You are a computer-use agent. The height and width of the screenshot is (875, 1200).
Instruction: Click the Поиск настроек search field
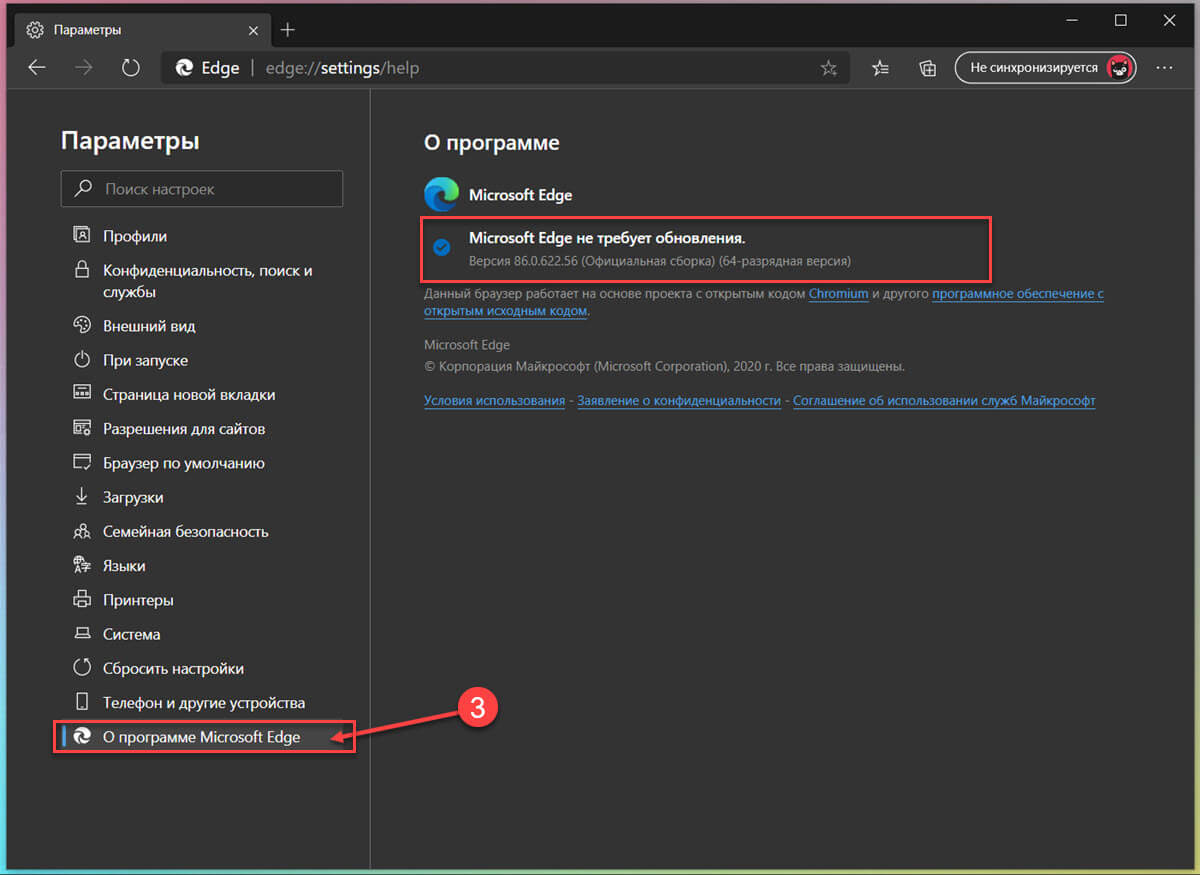(x=202, y=188)
